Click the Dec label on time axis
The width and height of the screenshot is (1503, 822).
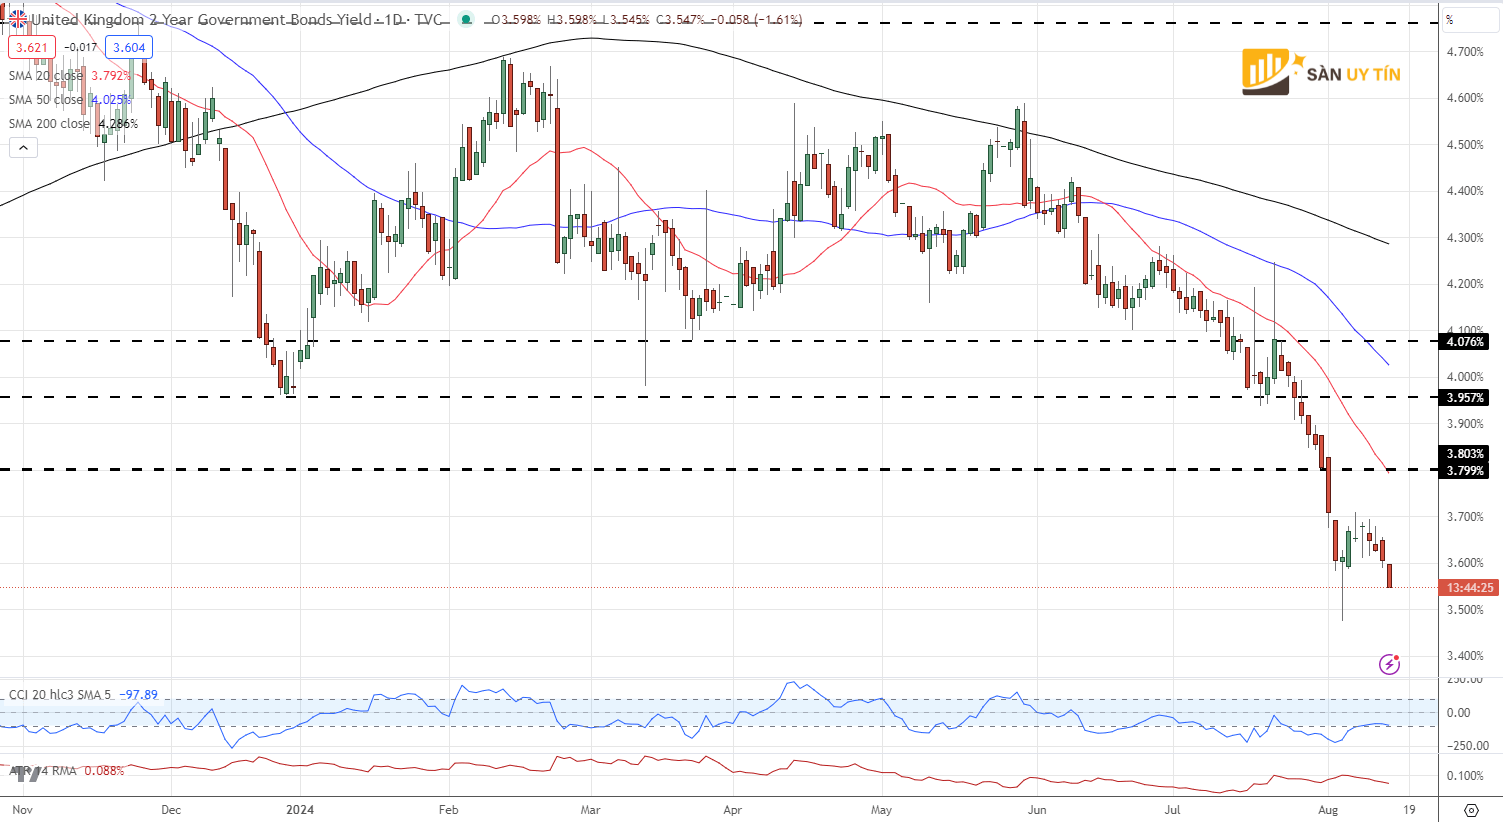171,810
